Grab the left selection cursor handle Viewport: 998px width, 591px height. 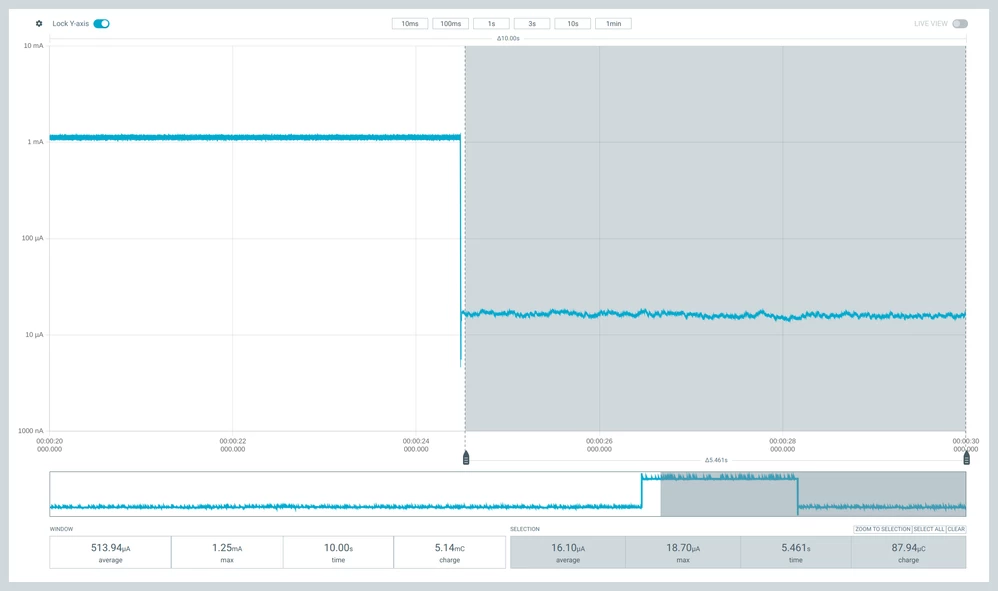click(x=466, y=458)
